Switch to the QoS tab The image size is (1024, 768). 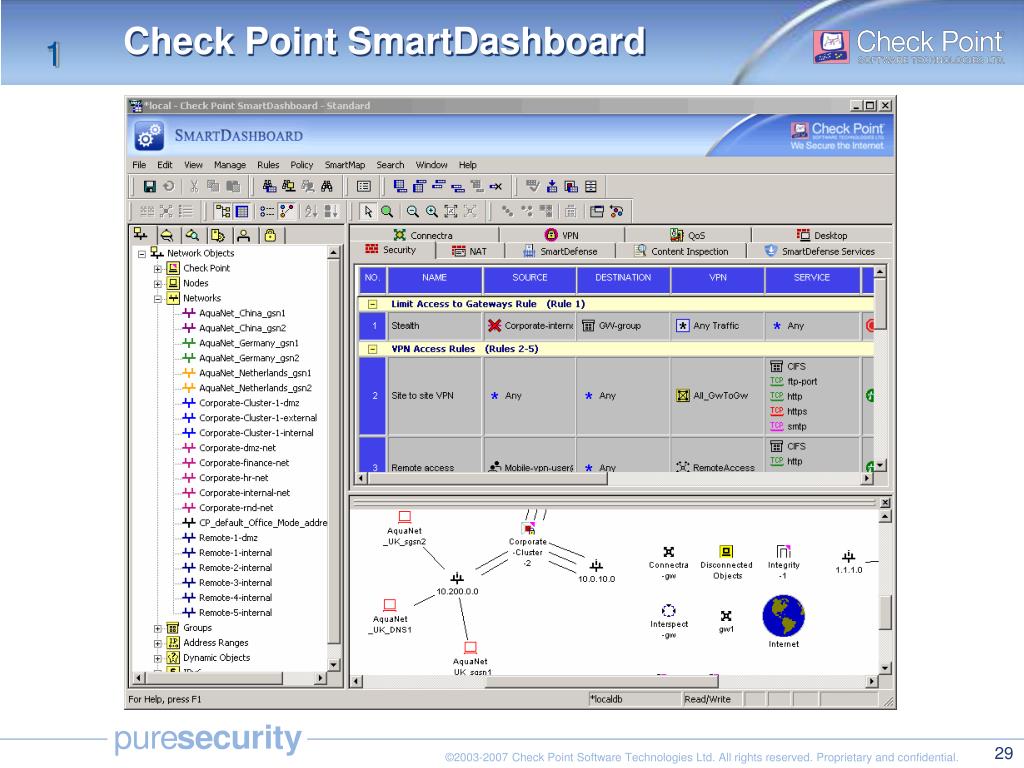[x=688, y=235]
